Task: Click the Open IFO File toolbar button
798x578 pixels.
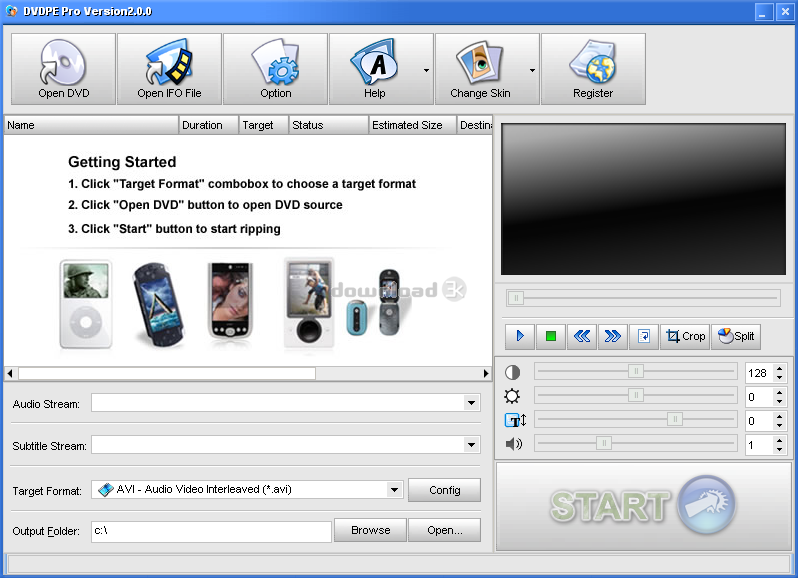Action: click(169, 69)
